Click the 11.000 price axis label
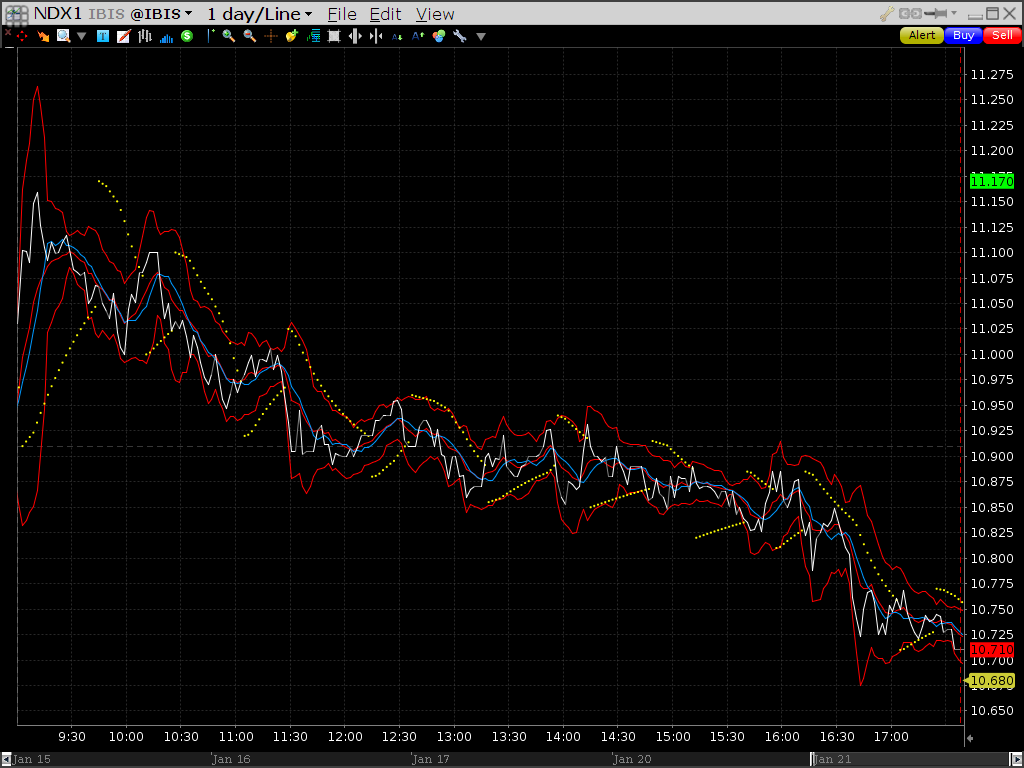The height and width of the screenshot is (768, 1024). point(992,355)
